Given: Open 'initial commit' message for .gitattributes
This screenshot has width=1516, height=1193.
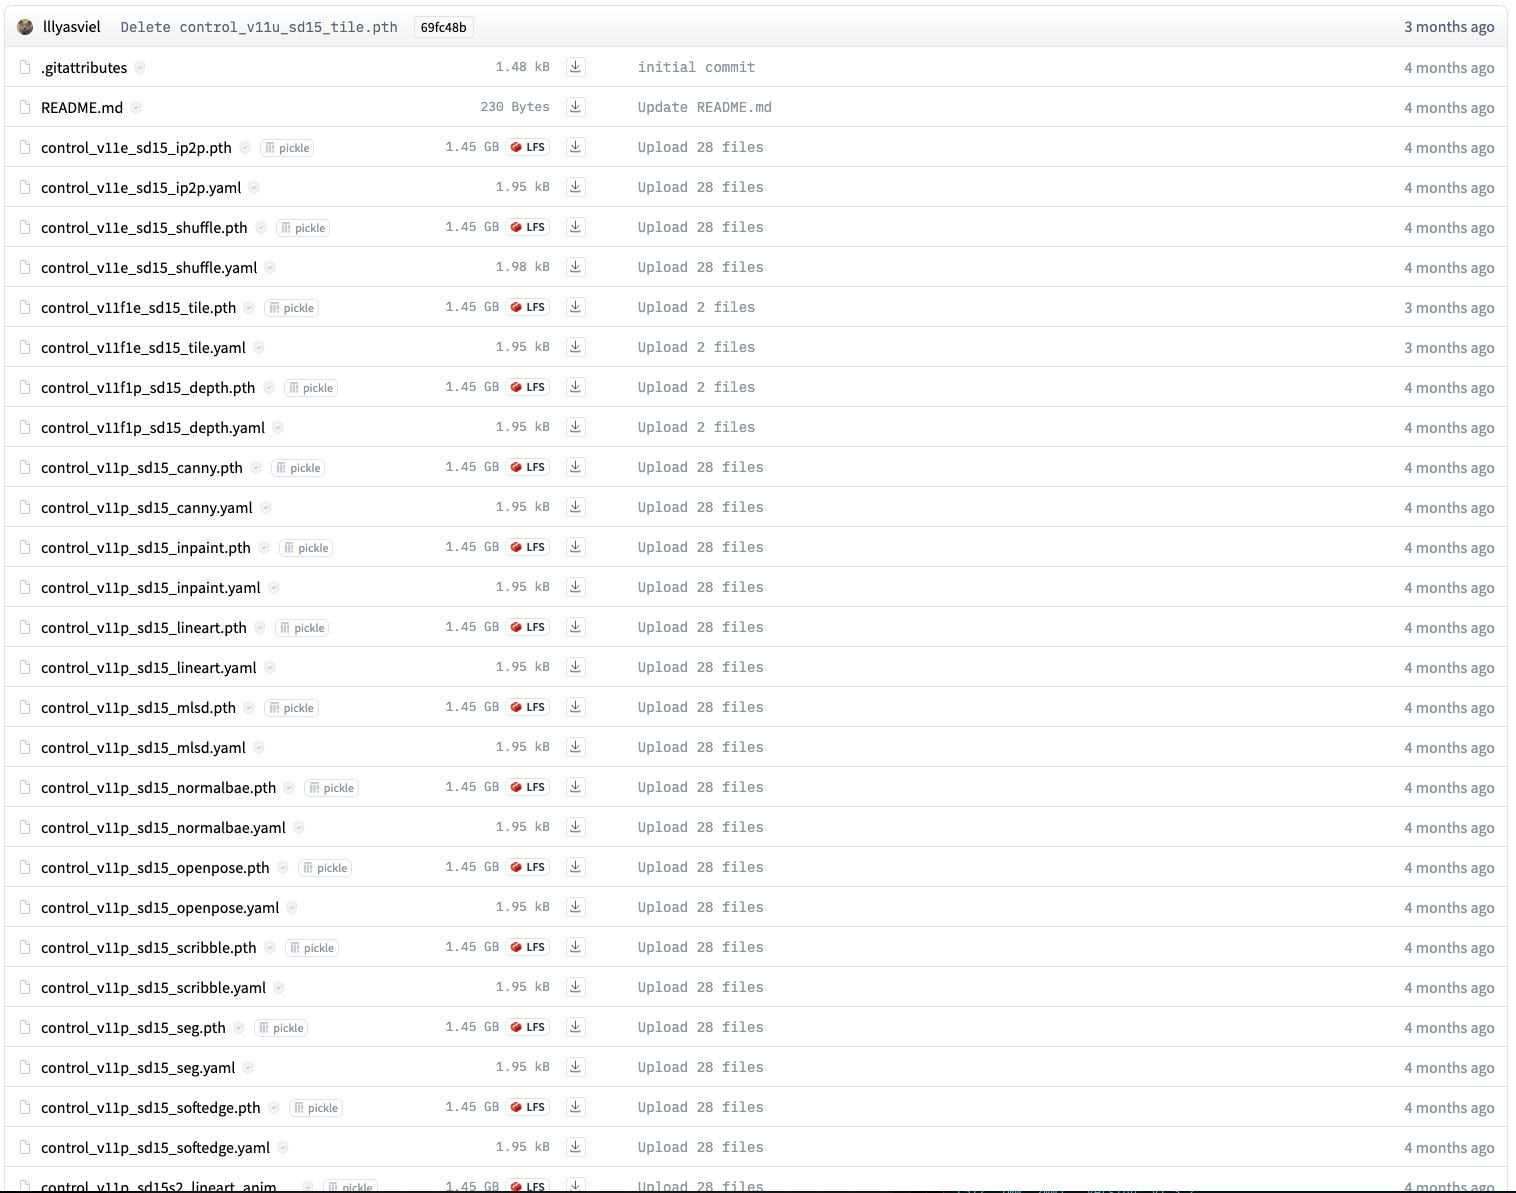Looking at the screenshot, I should coord(696,67).
